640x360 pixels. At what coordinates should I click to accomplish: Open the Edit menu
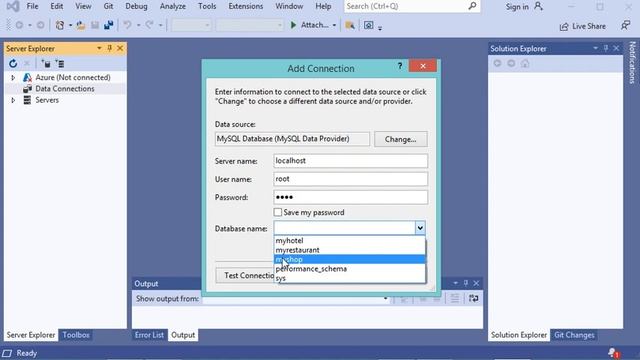pos(57,6)
